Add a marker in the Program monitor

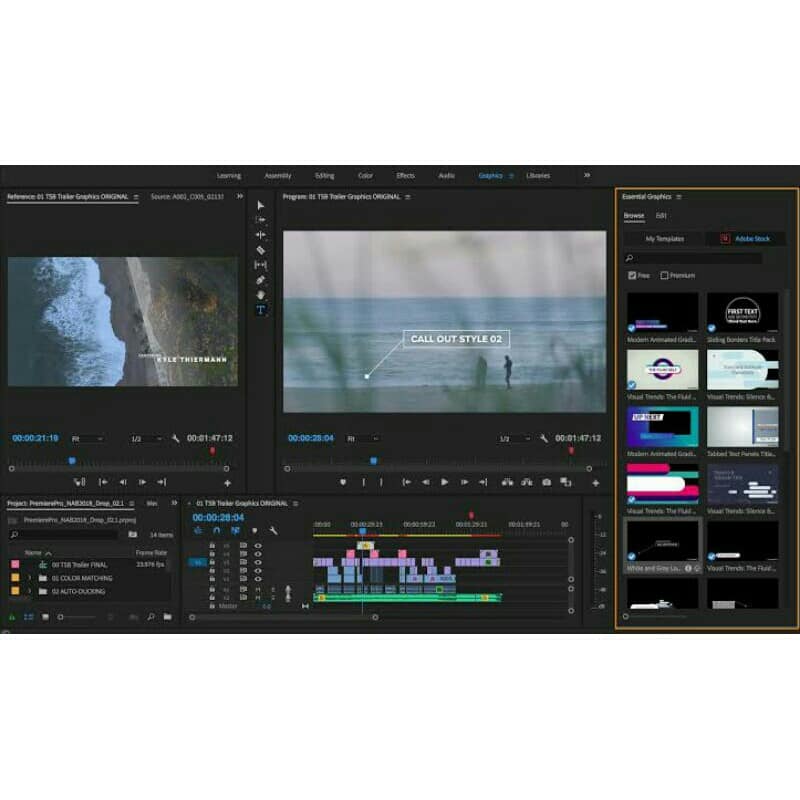(x=343, y=482)
